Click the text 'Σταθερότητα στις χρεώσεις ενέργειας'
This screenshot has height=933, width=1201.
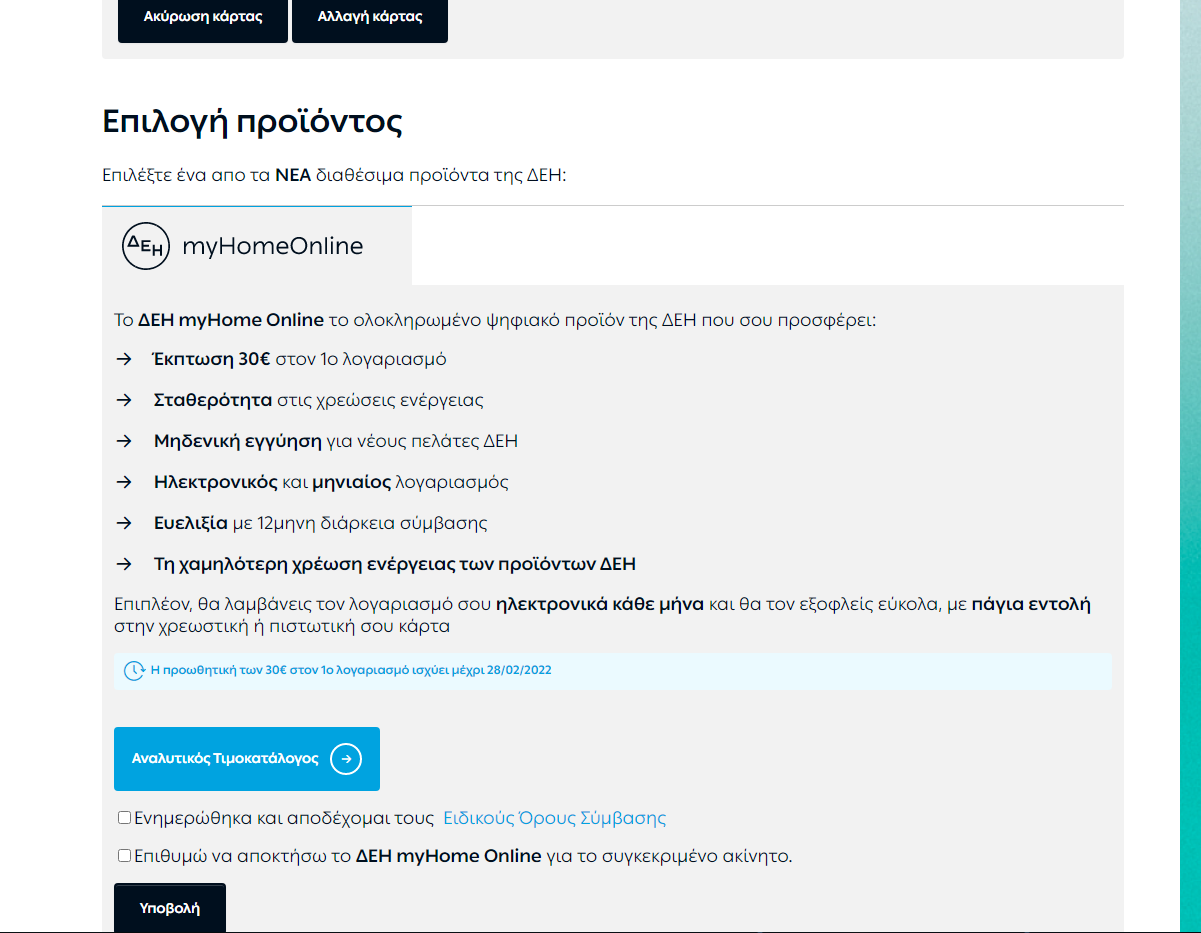(318, 400)
